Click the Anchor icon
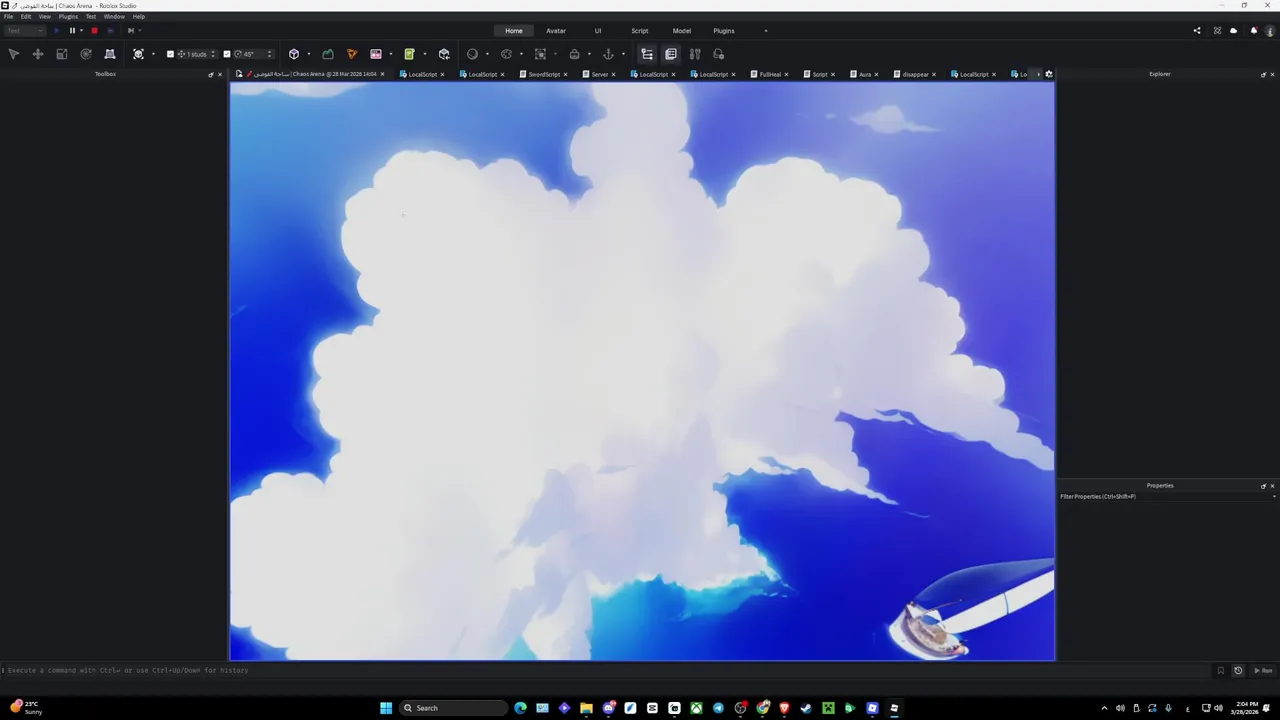Image resolution: width=1280 pixels, height=720 pixels. pos(608,54)
